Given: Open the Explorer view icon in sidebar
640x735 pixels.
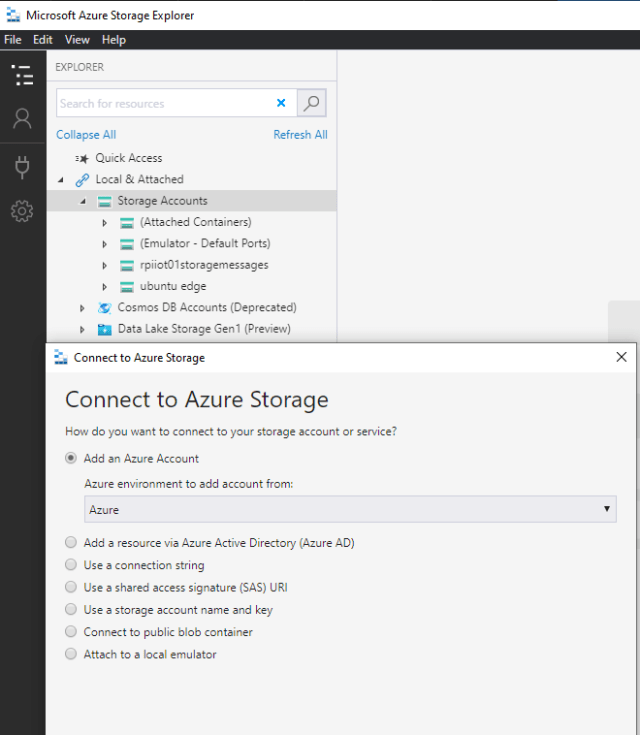Looking at the screenshot, I should coord(22,75).
